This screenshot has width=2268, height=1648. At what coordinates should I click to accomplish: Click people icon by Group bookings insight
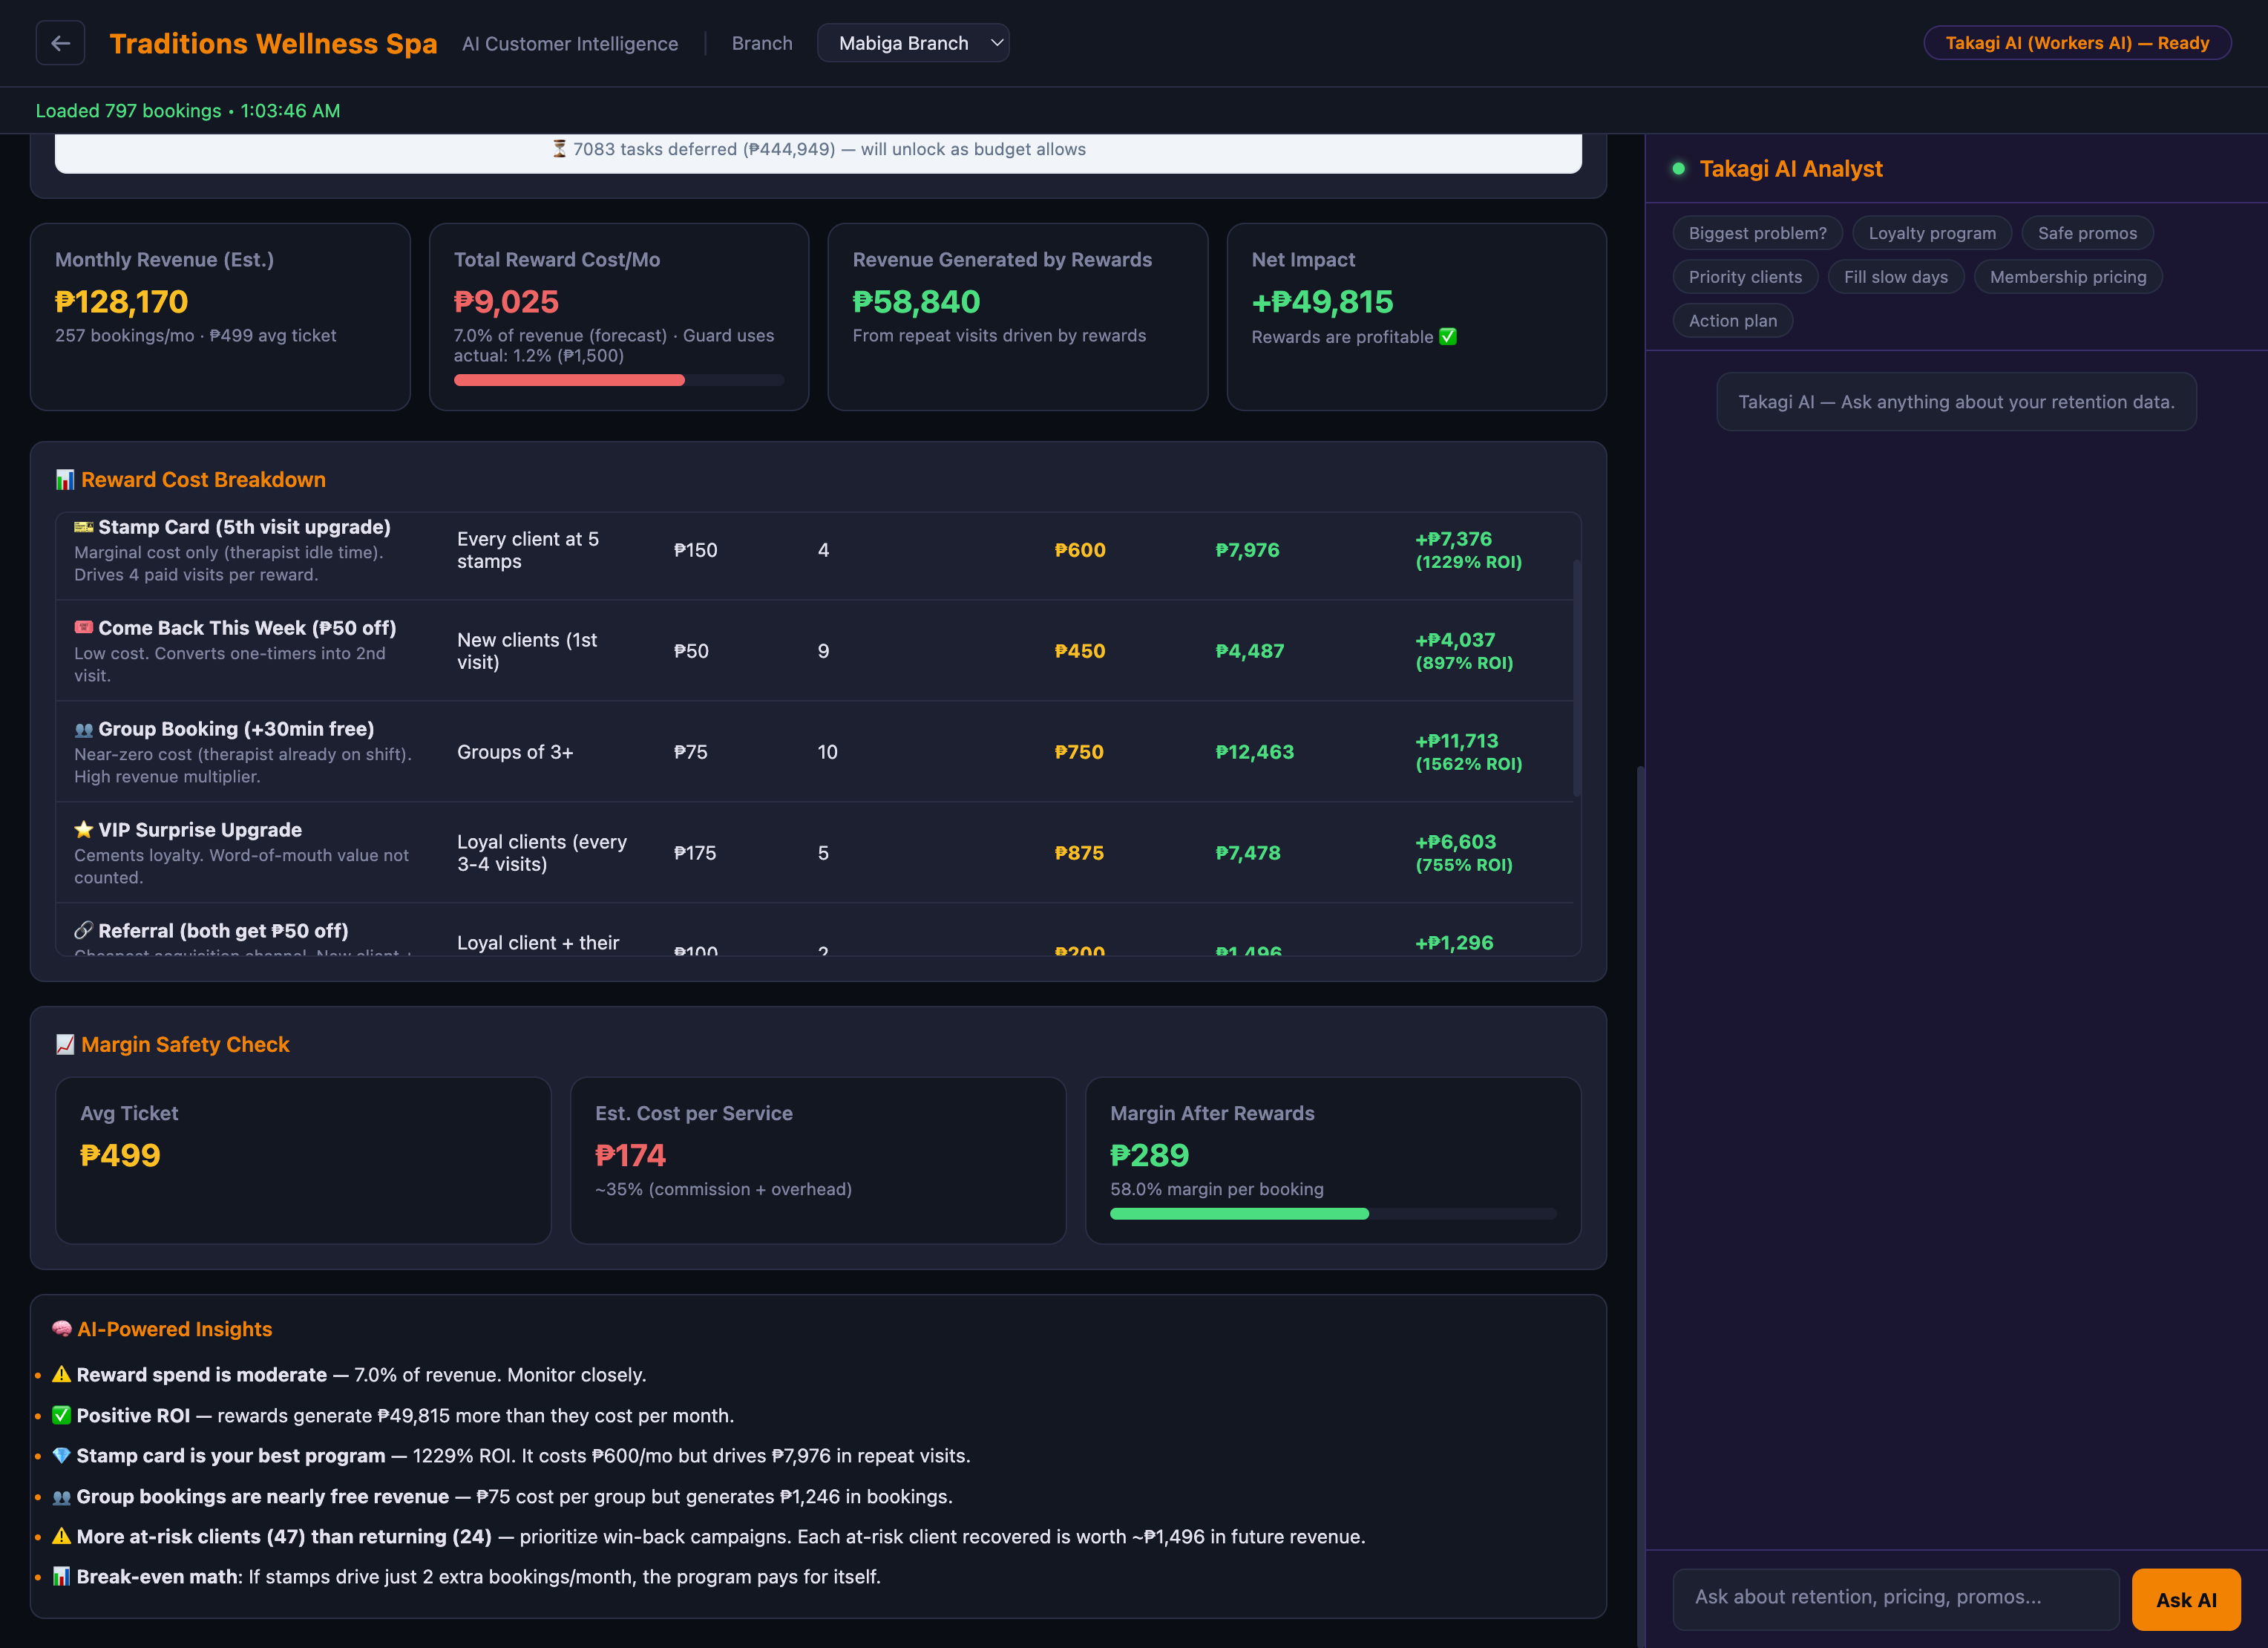[62, 1497]
